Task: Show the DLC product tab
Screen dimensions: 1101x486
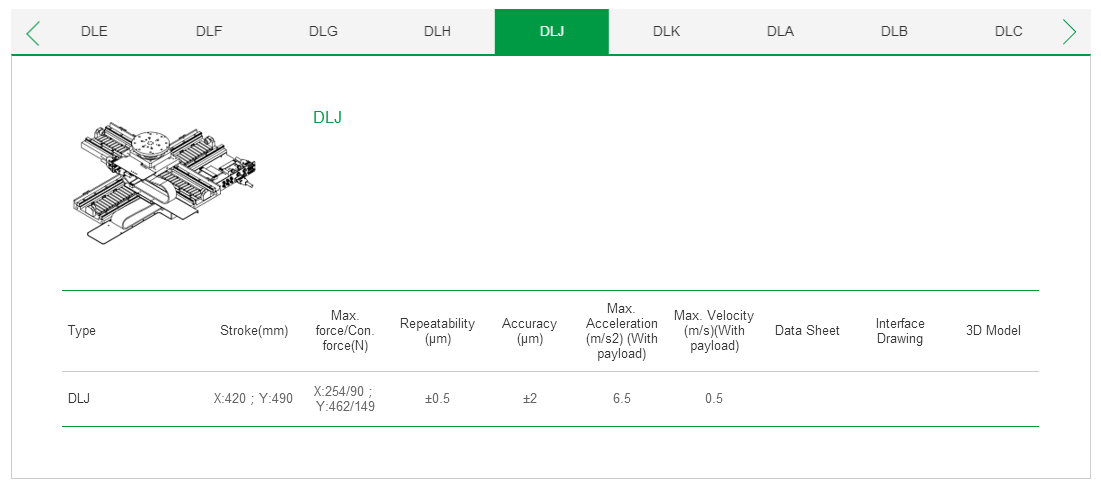Action: coord(1008,31)
